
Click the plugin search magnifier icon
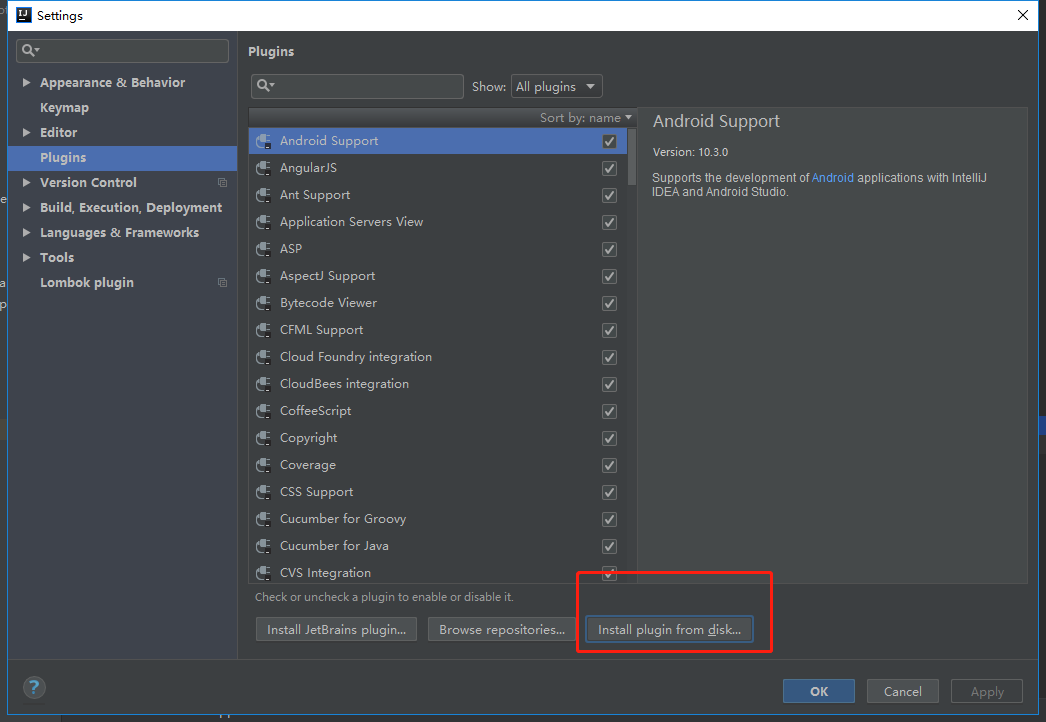(266, 85)
